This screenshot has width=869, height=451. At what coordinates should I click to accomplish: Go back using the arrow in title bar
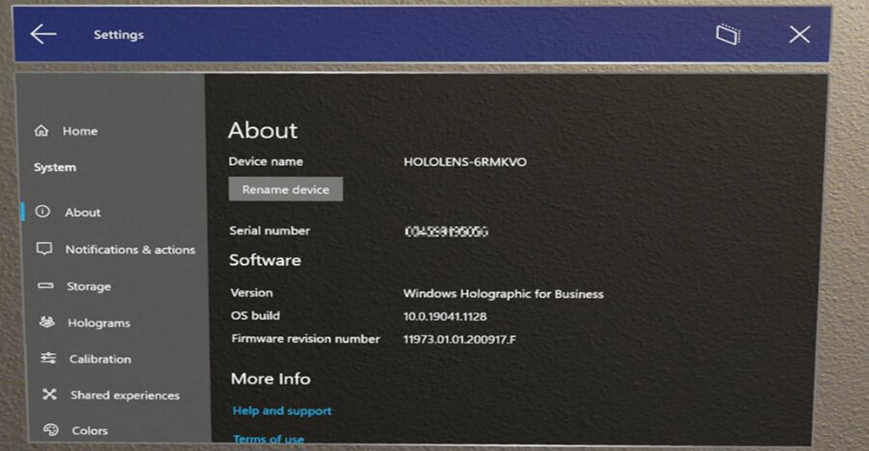pyautogui.click(x=43, y=34)
